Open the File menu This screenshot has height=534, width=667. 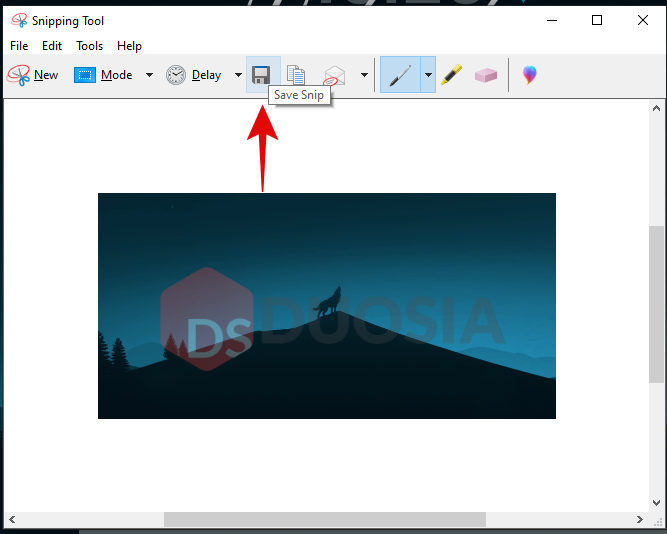tap(19, 46)
